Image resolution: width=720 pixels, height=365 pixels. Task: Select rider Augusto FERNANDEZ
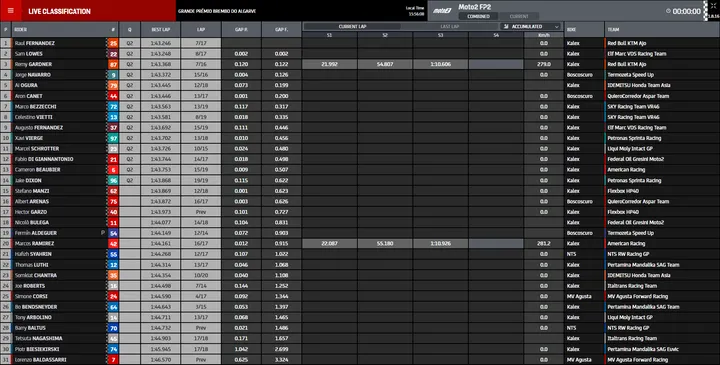point(39,128)
